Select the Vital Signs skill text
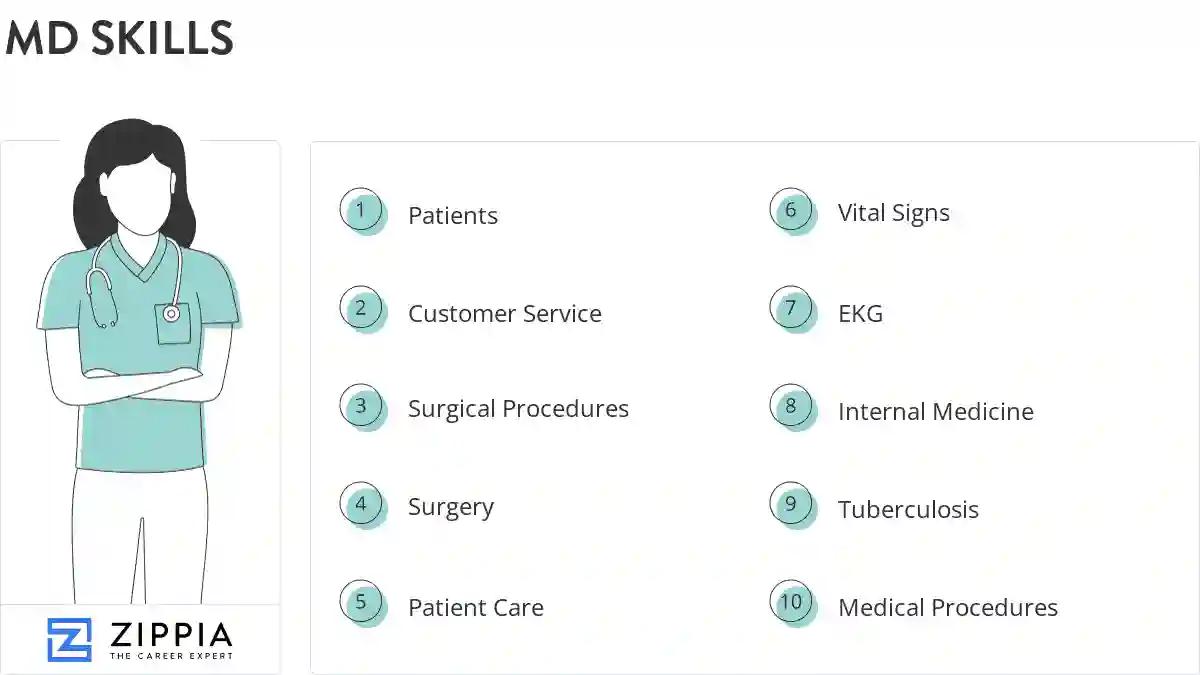Viewport: 1200px width, 675px height. 893,213
